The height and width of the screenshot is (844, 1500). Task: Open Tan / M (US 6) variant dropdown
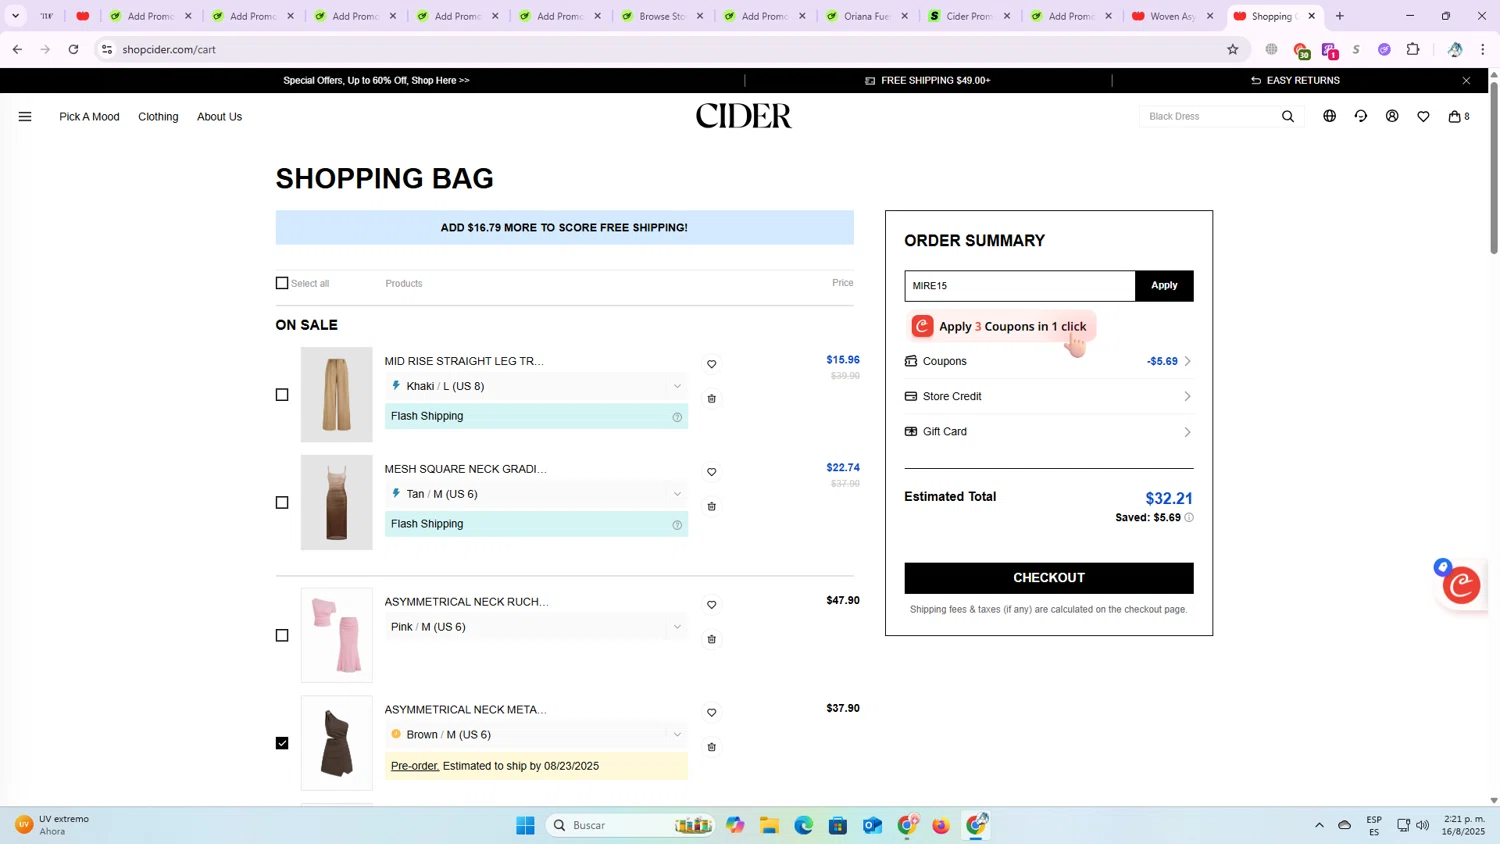tap(536, 494)
